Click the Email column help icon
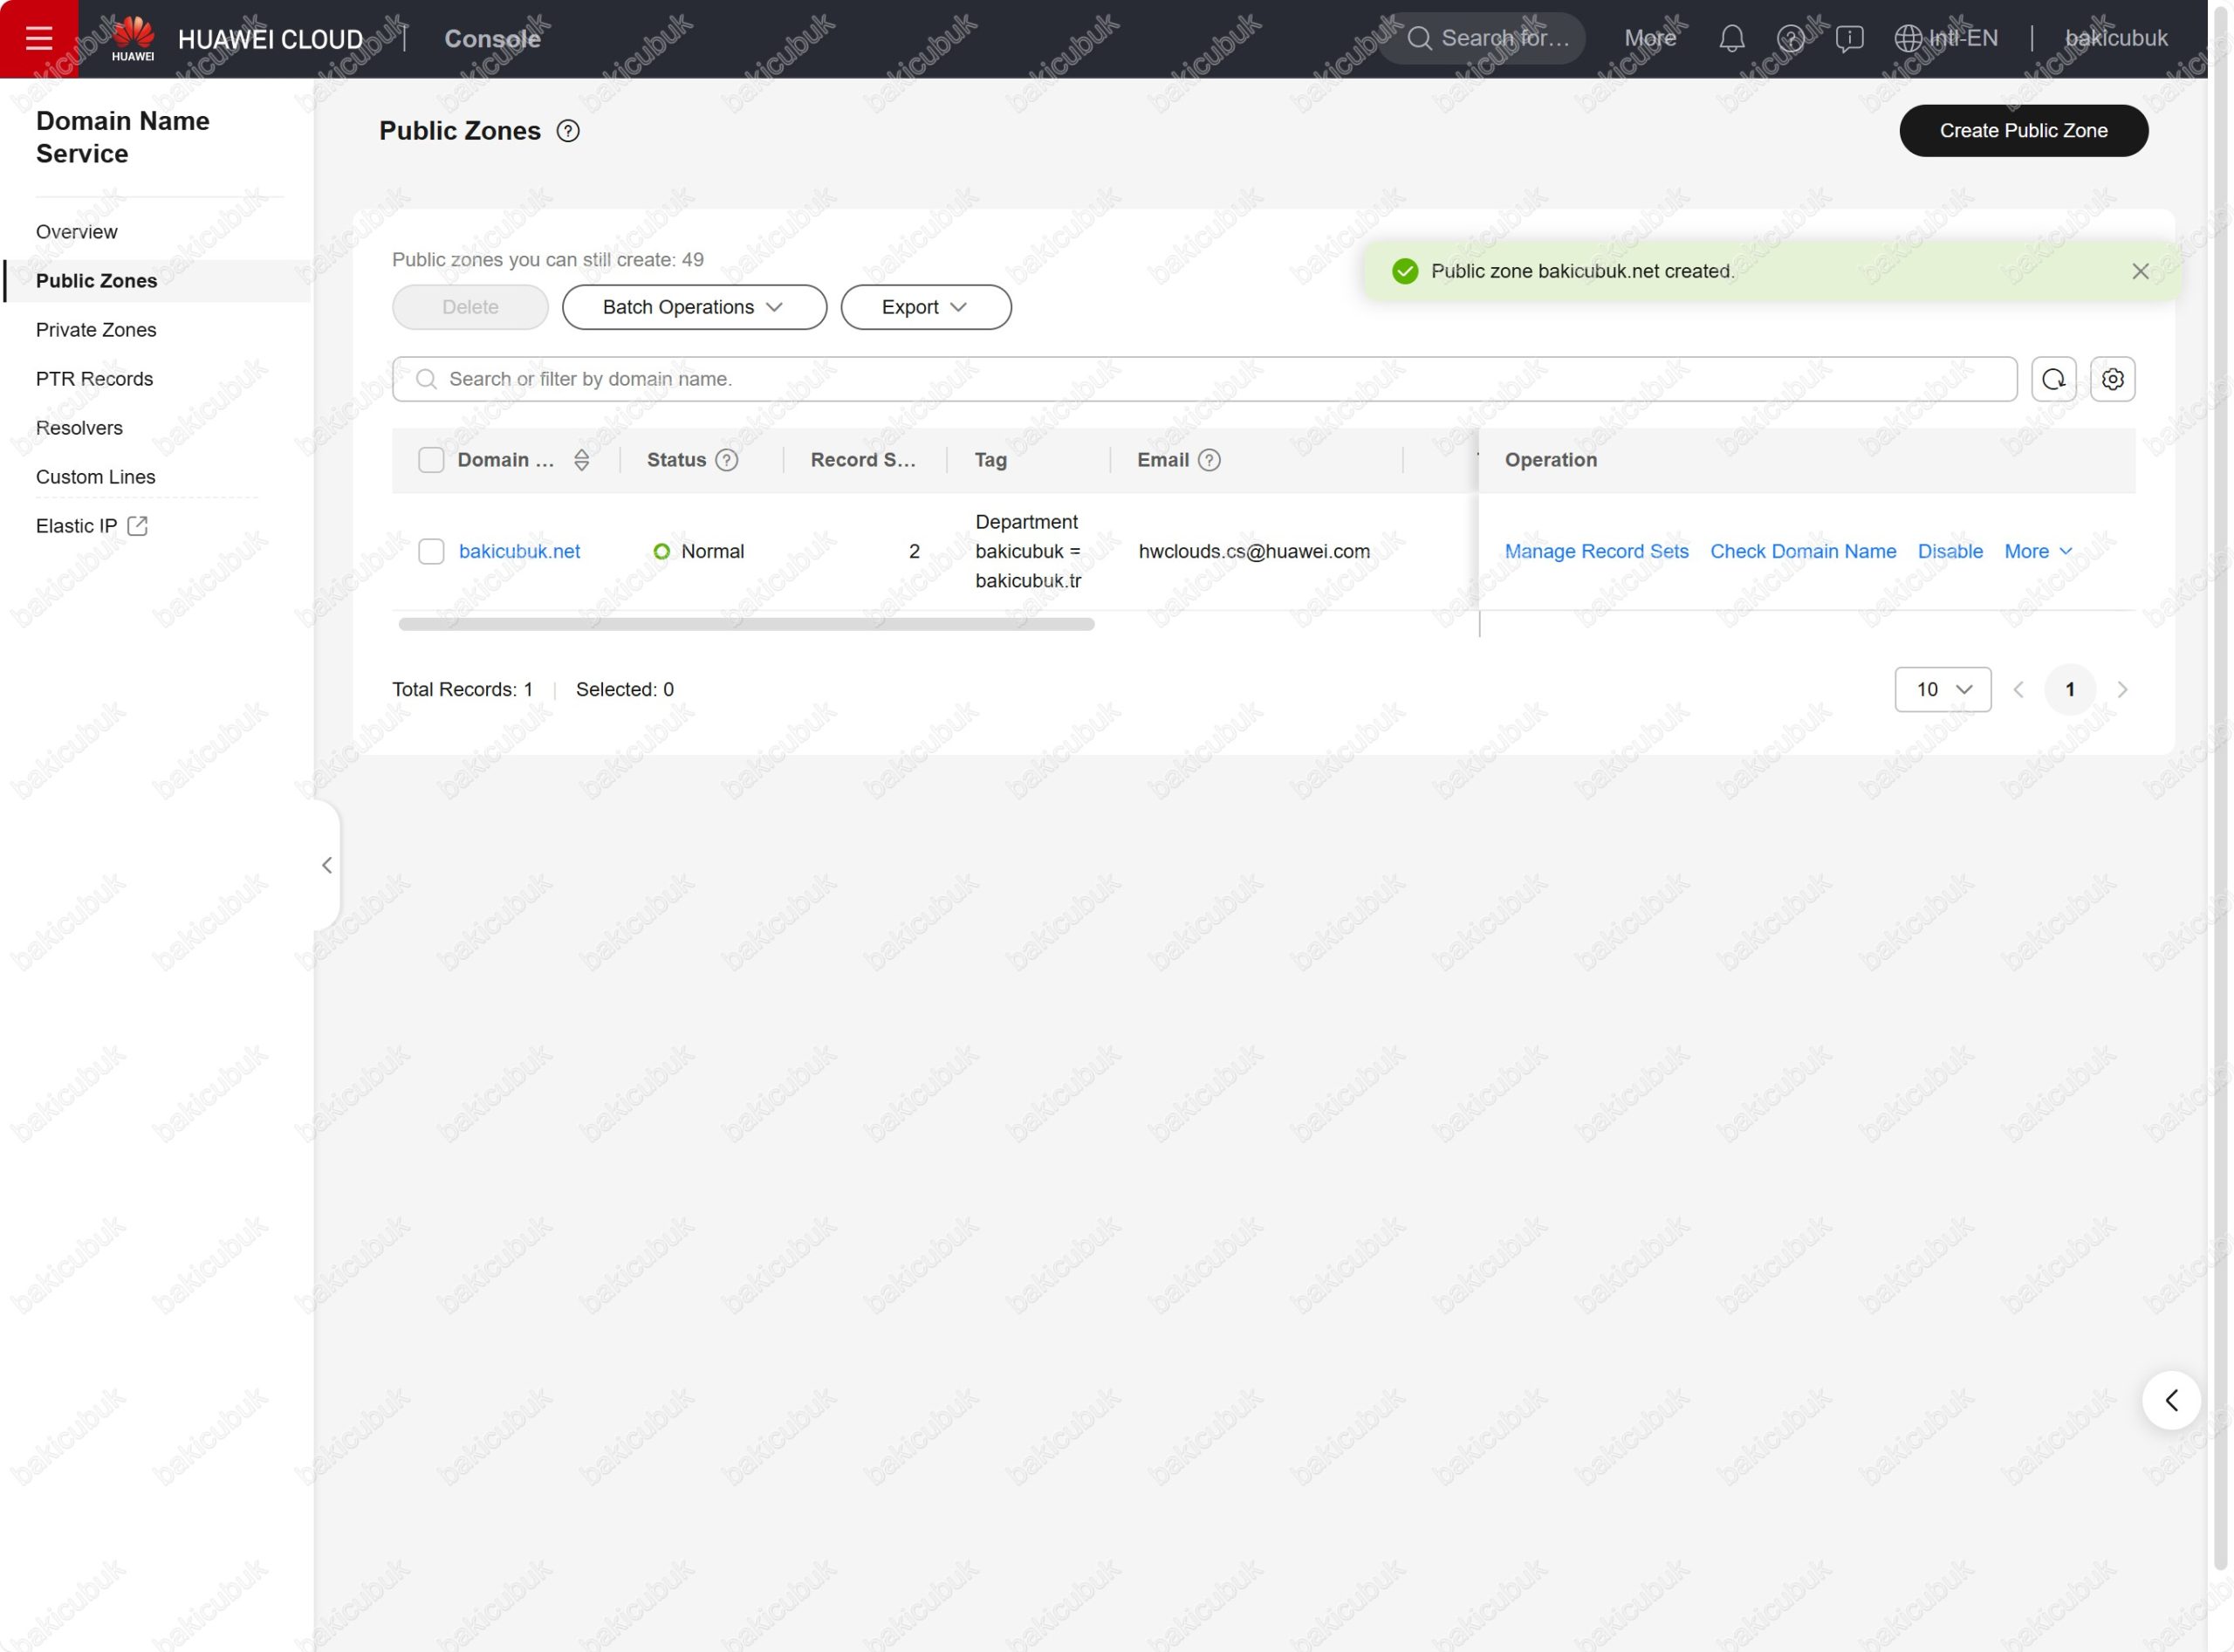This screenshot has height=1652, width=2234. [x=1209, y=460]
